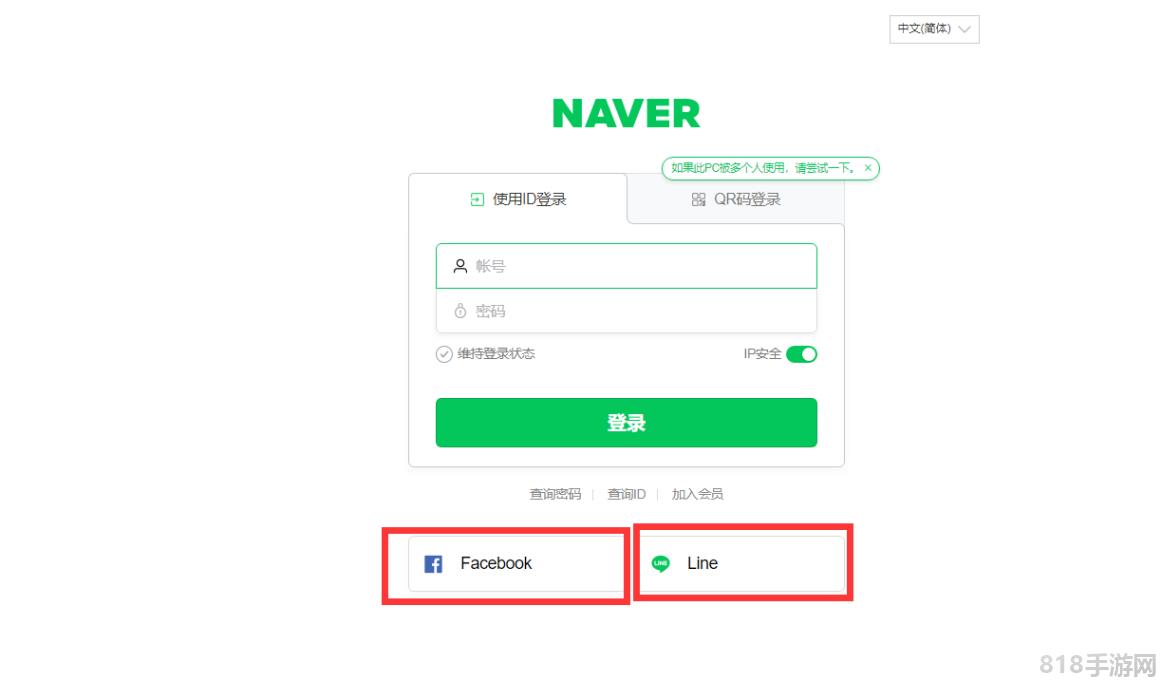Click the ID login arrow icon
Image resolution: width=1162 pixels, height=682 pixels.
point(477,199)
